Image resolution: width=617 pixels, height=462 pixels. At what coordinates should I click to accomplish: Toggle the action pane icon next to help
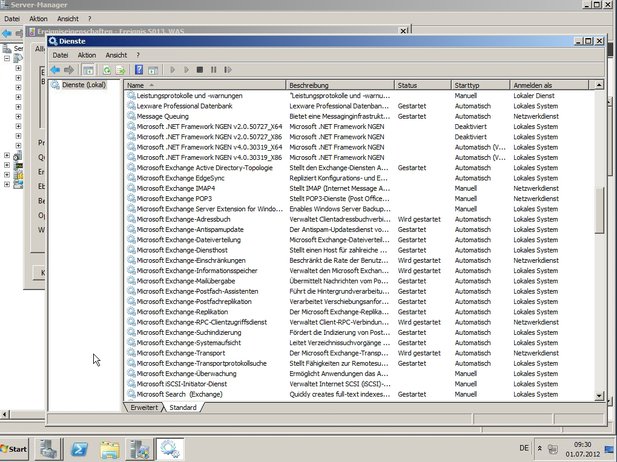click(x=153, y=70)
